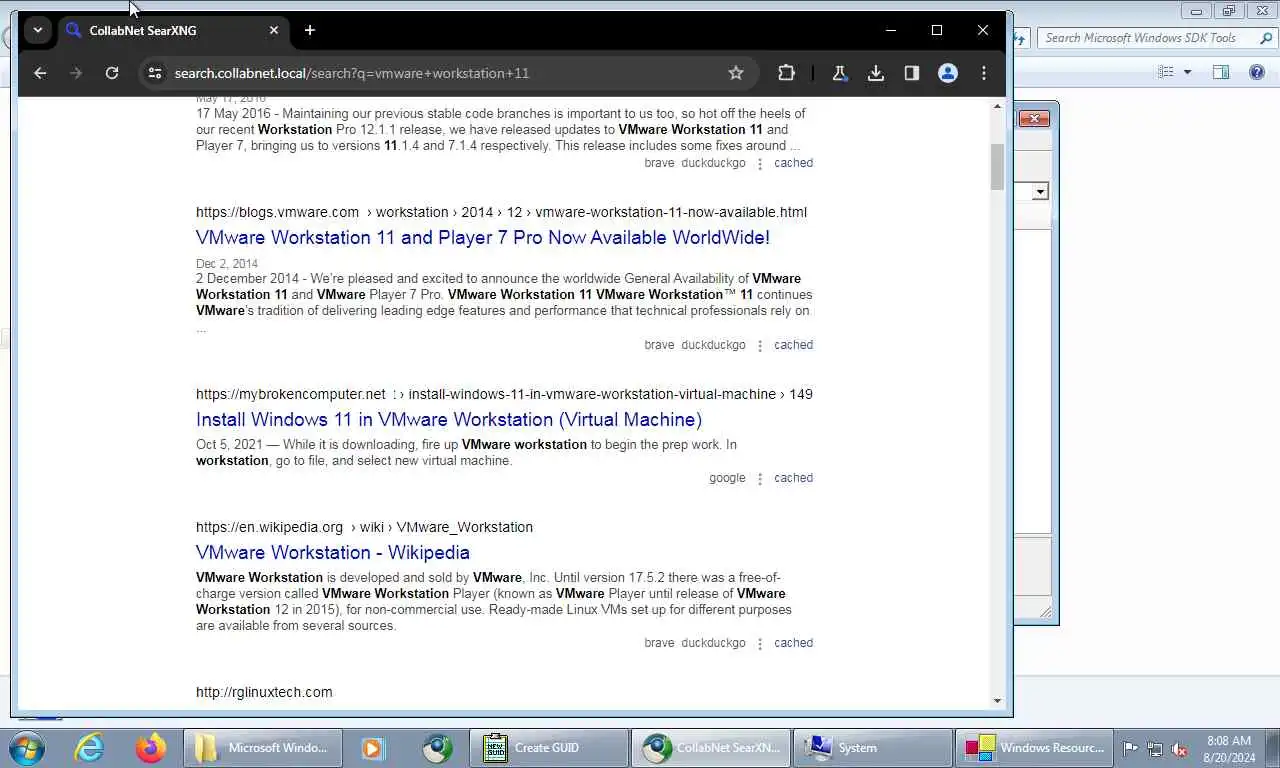
Task: Click the vertical scrollbar thumb
Action: click(x=997, y=167)
